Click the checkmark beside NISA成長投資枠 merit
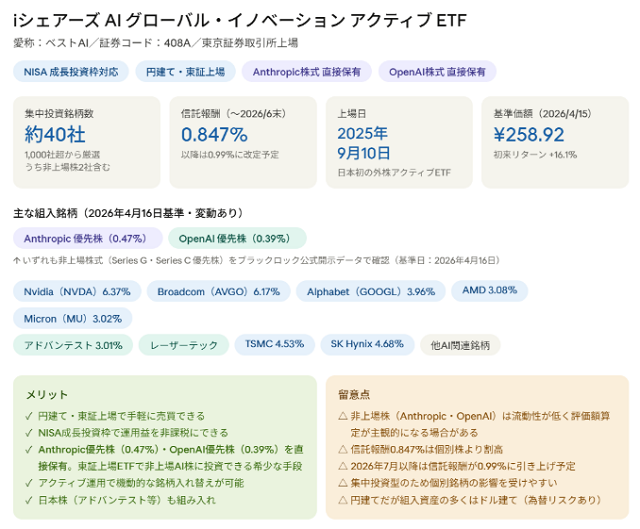The height and width of the screenshot is (529, 640). click(28, 432)
